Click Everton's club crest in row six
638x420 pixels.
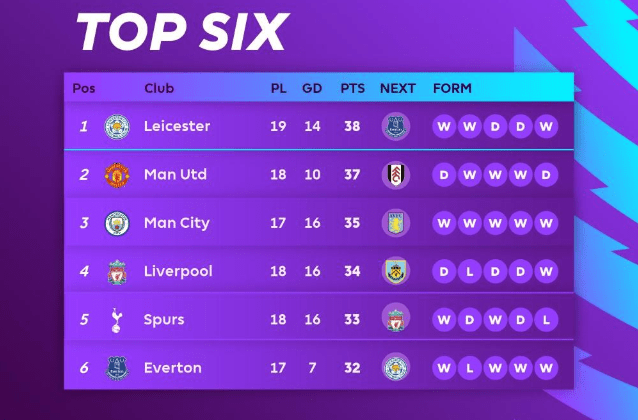coord(117,368)
